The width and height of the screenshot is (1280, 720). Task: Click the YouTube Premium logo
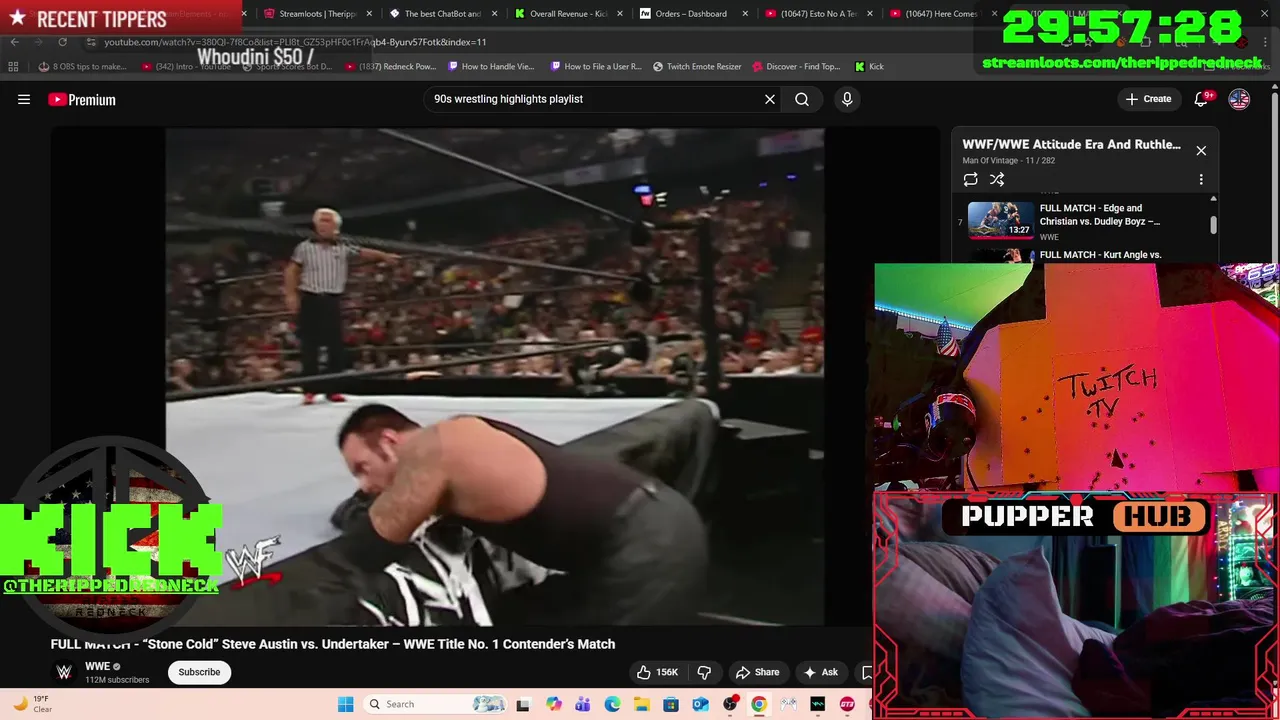click(82, 99)
